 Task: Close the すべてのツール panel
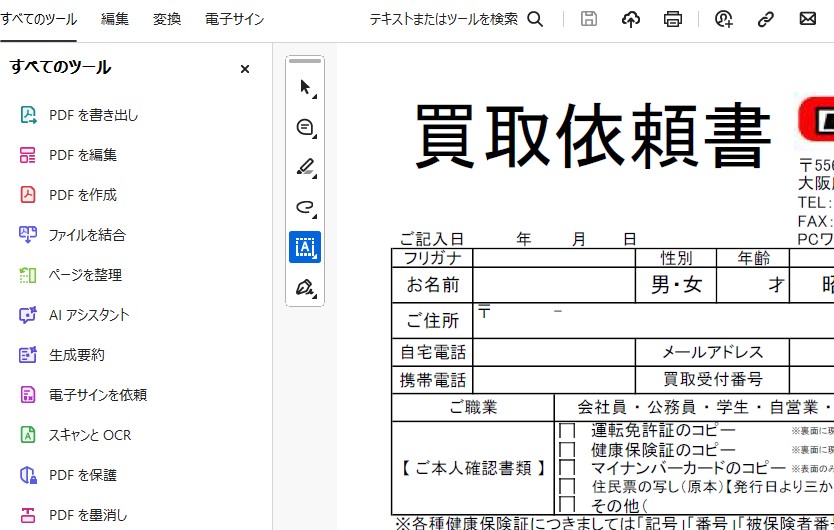(x=245, y=69)
